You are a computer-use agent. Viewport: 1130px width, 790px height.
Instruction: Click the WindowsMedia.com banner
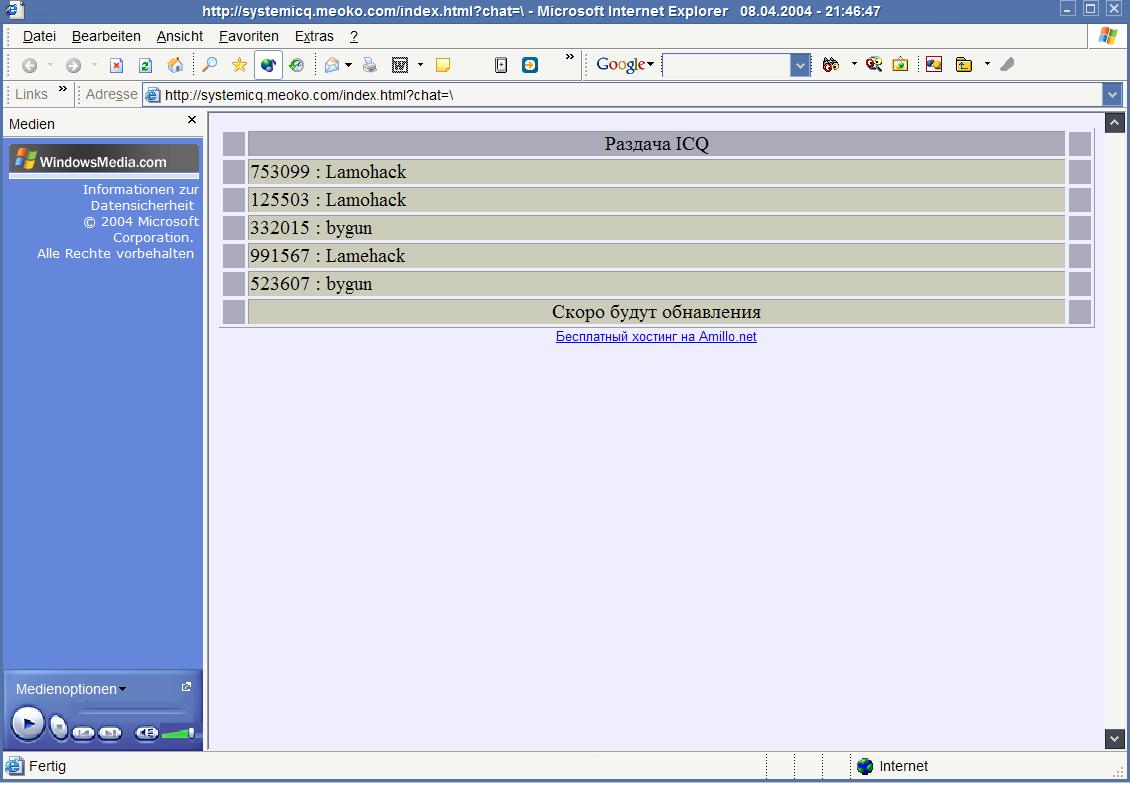point(104,161)
